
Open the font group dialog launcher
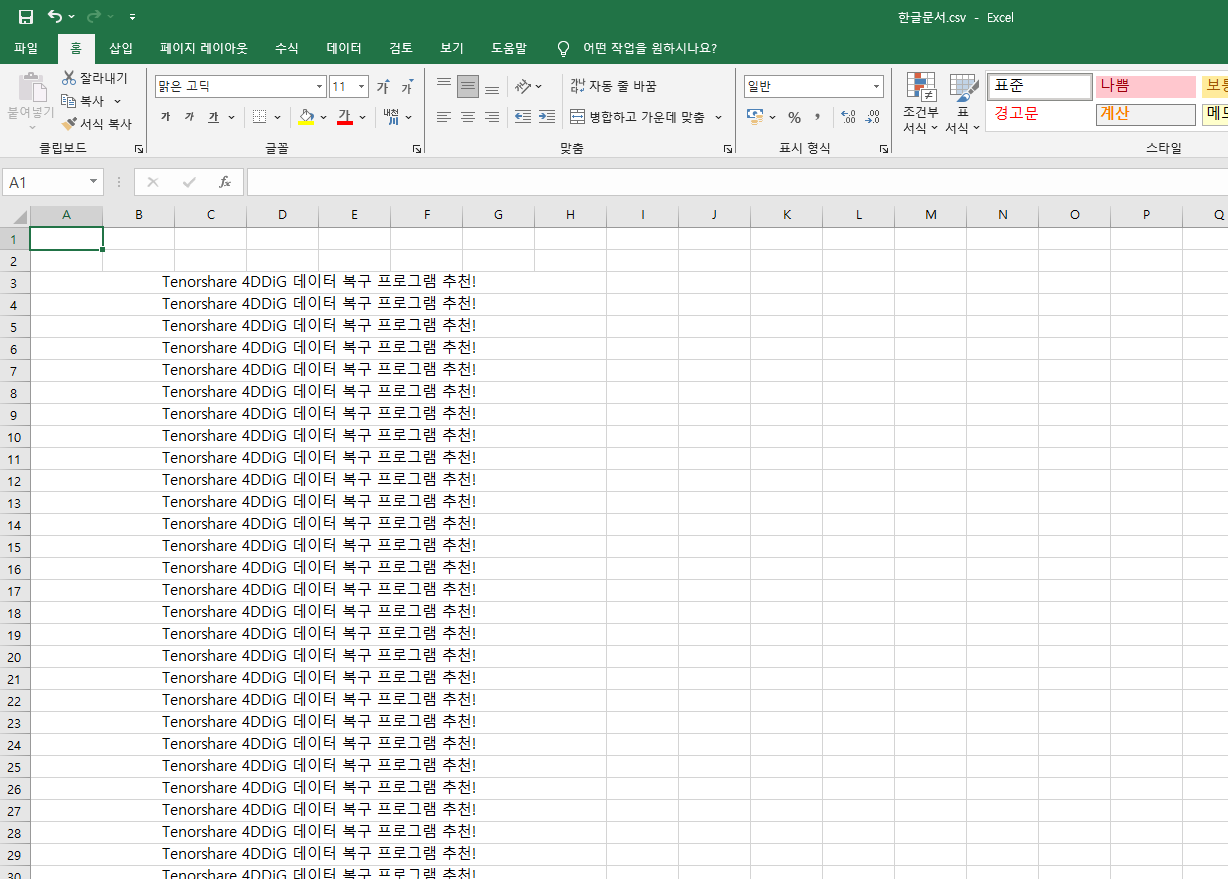pos(417,148)
